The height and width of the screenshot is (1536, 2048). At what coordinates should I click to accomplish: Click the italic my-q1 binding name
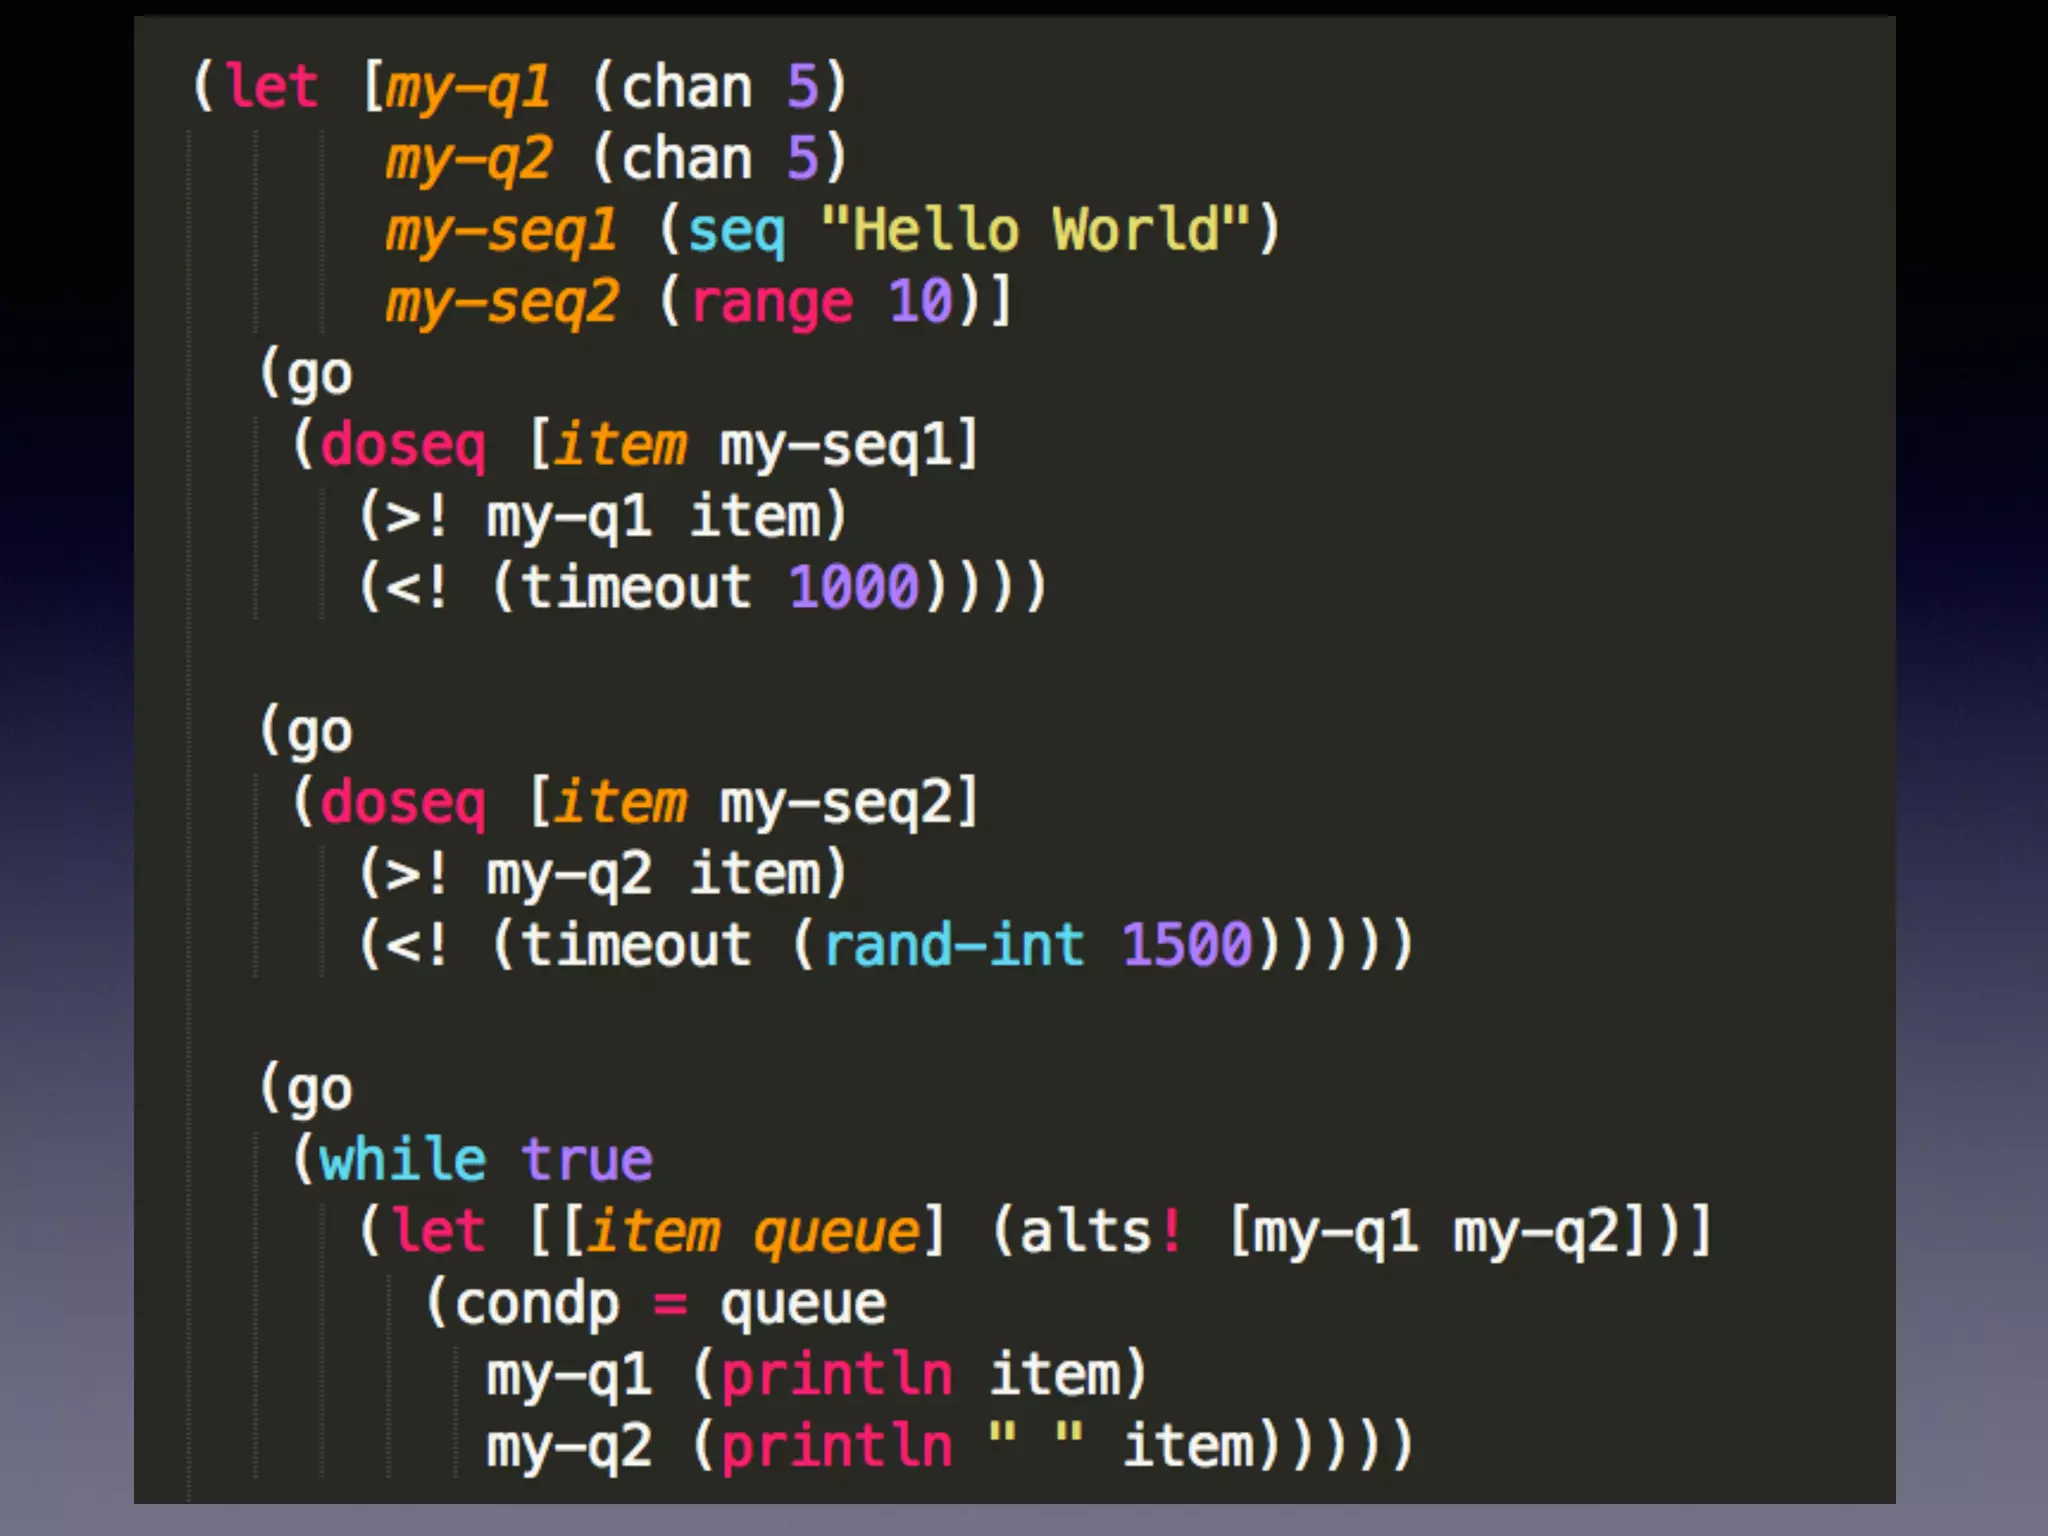click(468, 87)
